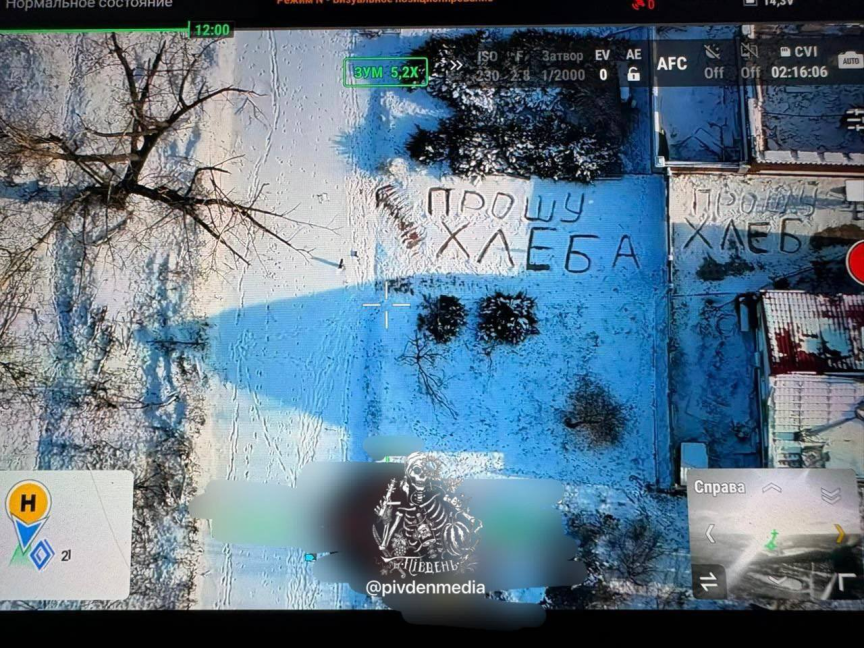Tap the home point H marker on minimap
This screenshot has width=864, height=648.
pos(27,503)
